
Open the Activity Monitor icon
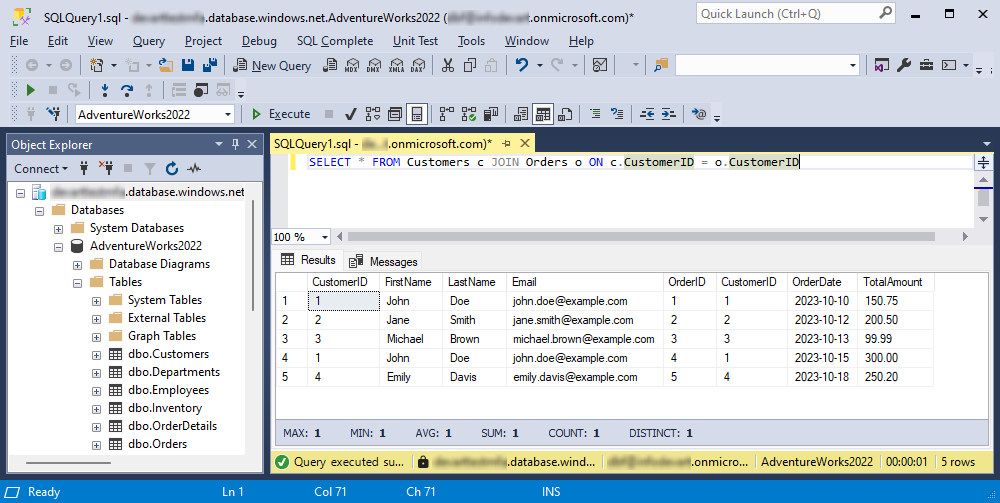(x=599, y=65)
